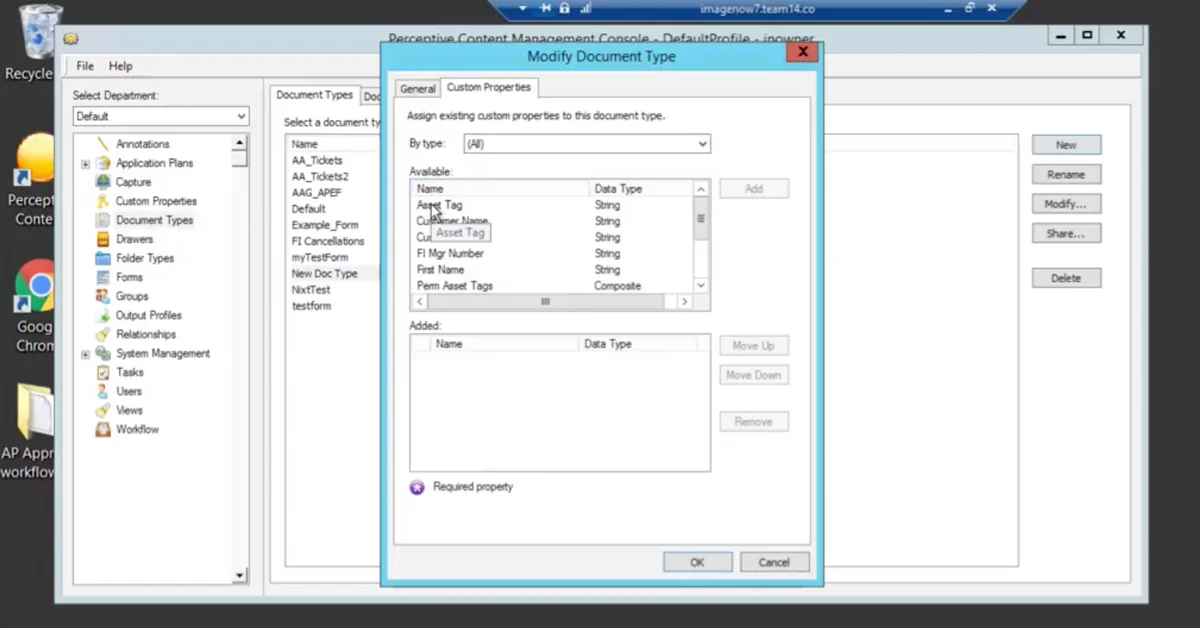This screenshot has height=628, width=1200.
Task: Open the File menu
Action: point(85,66)
